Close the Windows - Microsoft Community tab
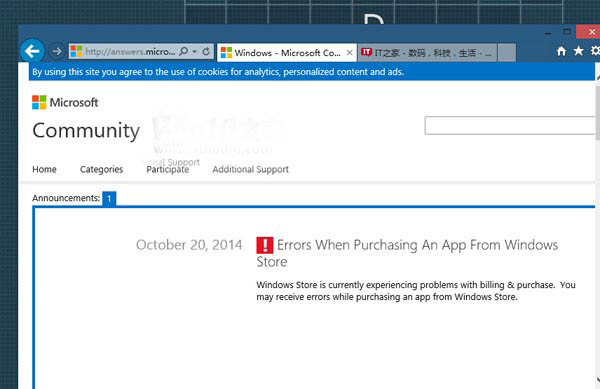The width and height of the screenshot is (600, 389). coord(349,53)
